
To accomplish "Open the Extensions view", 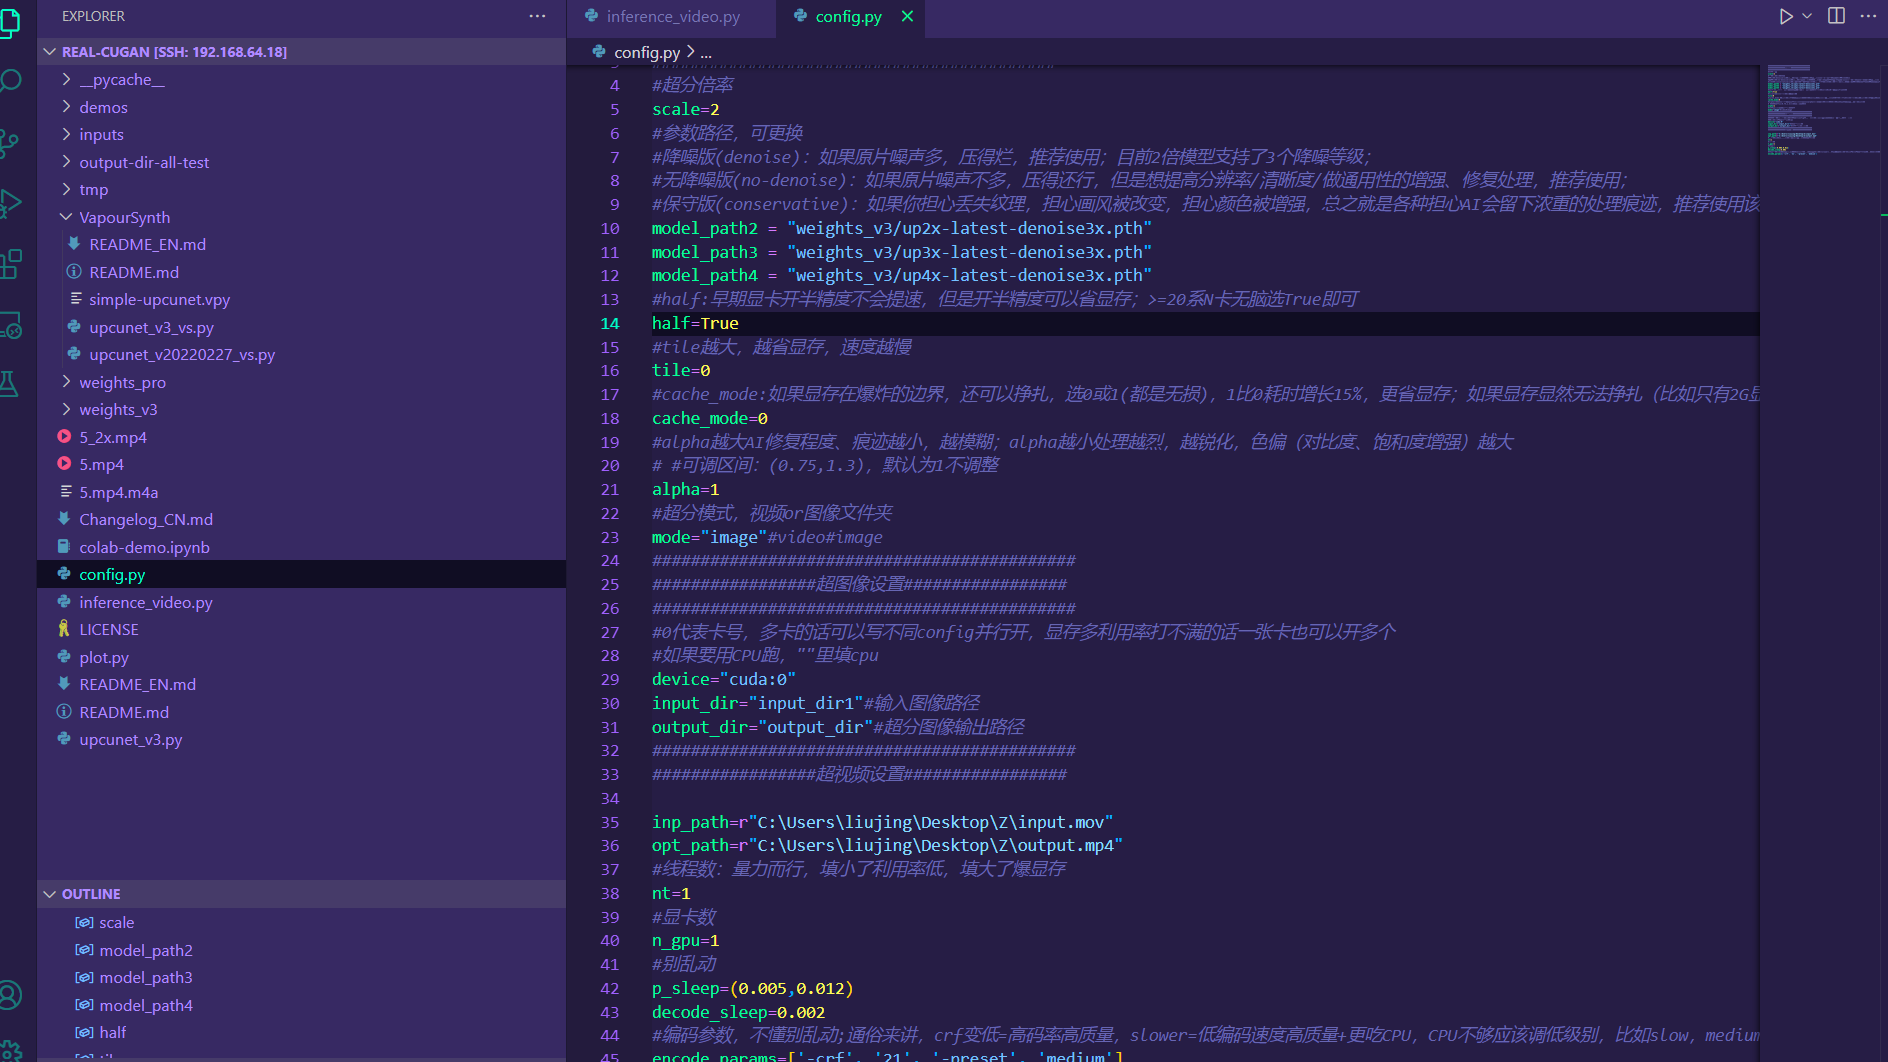I will 10,264.
